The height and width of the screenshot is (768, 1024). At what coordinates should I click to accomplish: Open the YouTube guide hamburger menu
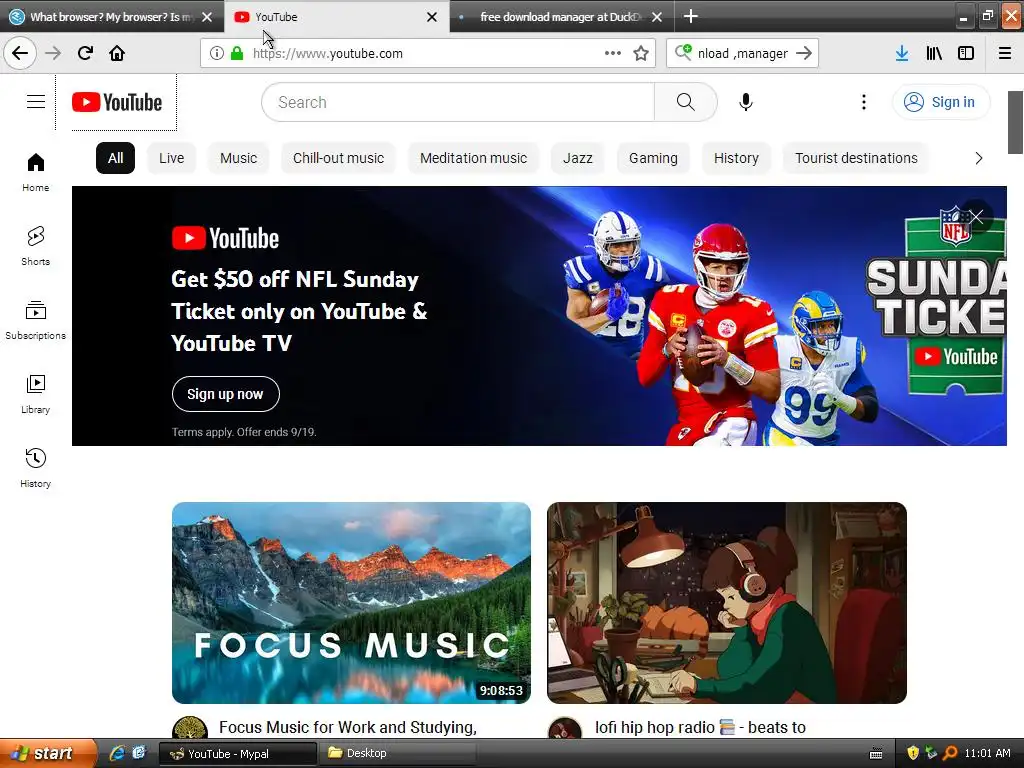pyautogui.click(x=36, y=102)
